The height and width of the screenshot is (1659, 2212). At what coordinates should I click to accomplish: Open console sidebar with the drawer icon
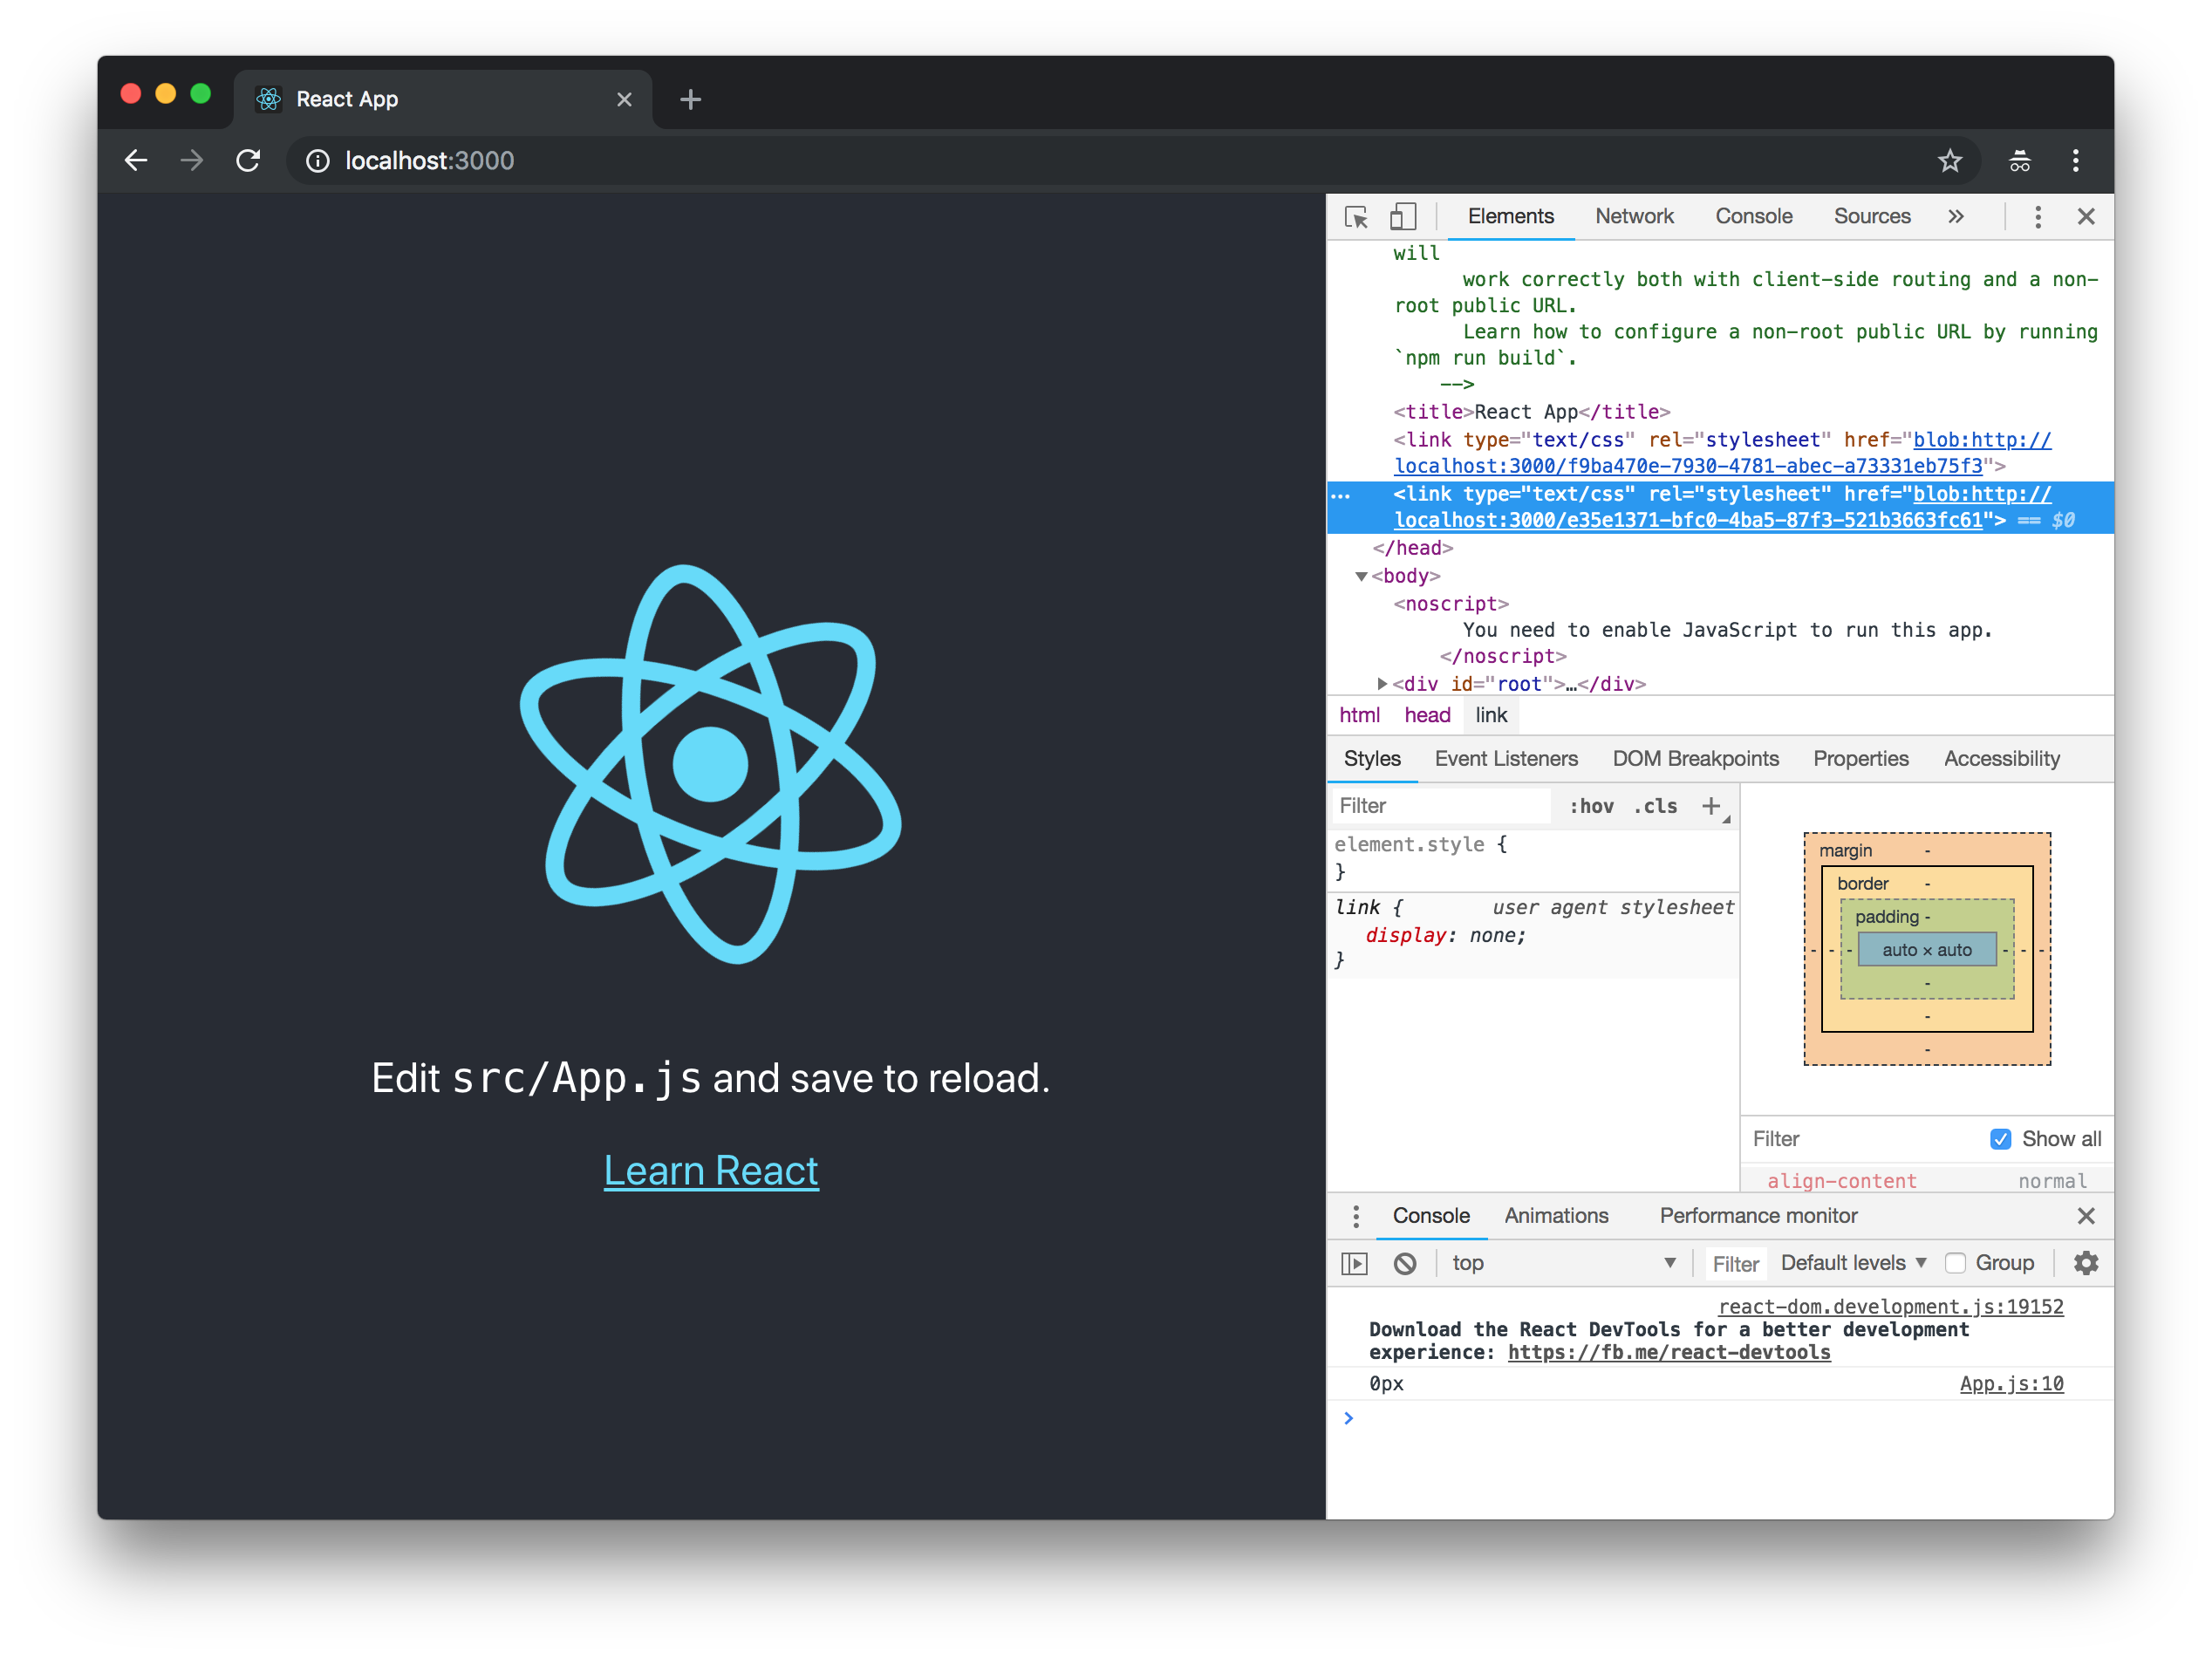[1354, 1263]
